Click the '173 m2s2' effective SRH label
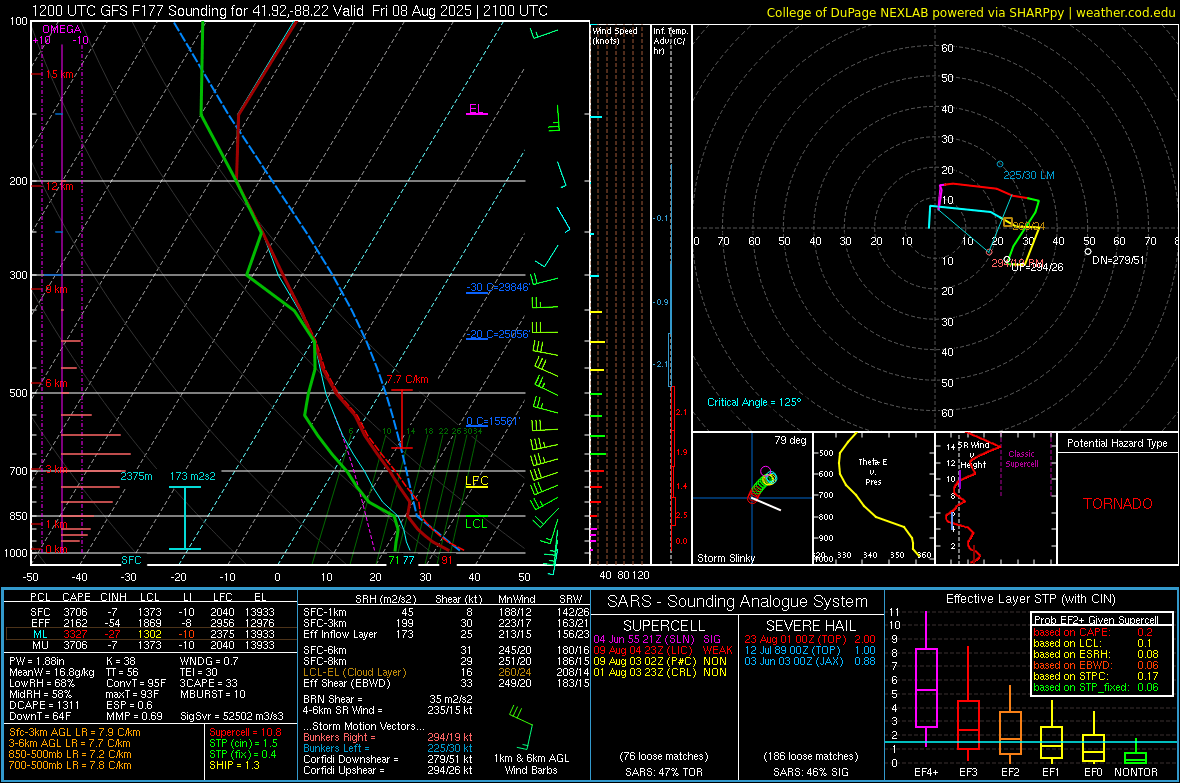Screen dimensions: 1180x783 pos(193,477)
